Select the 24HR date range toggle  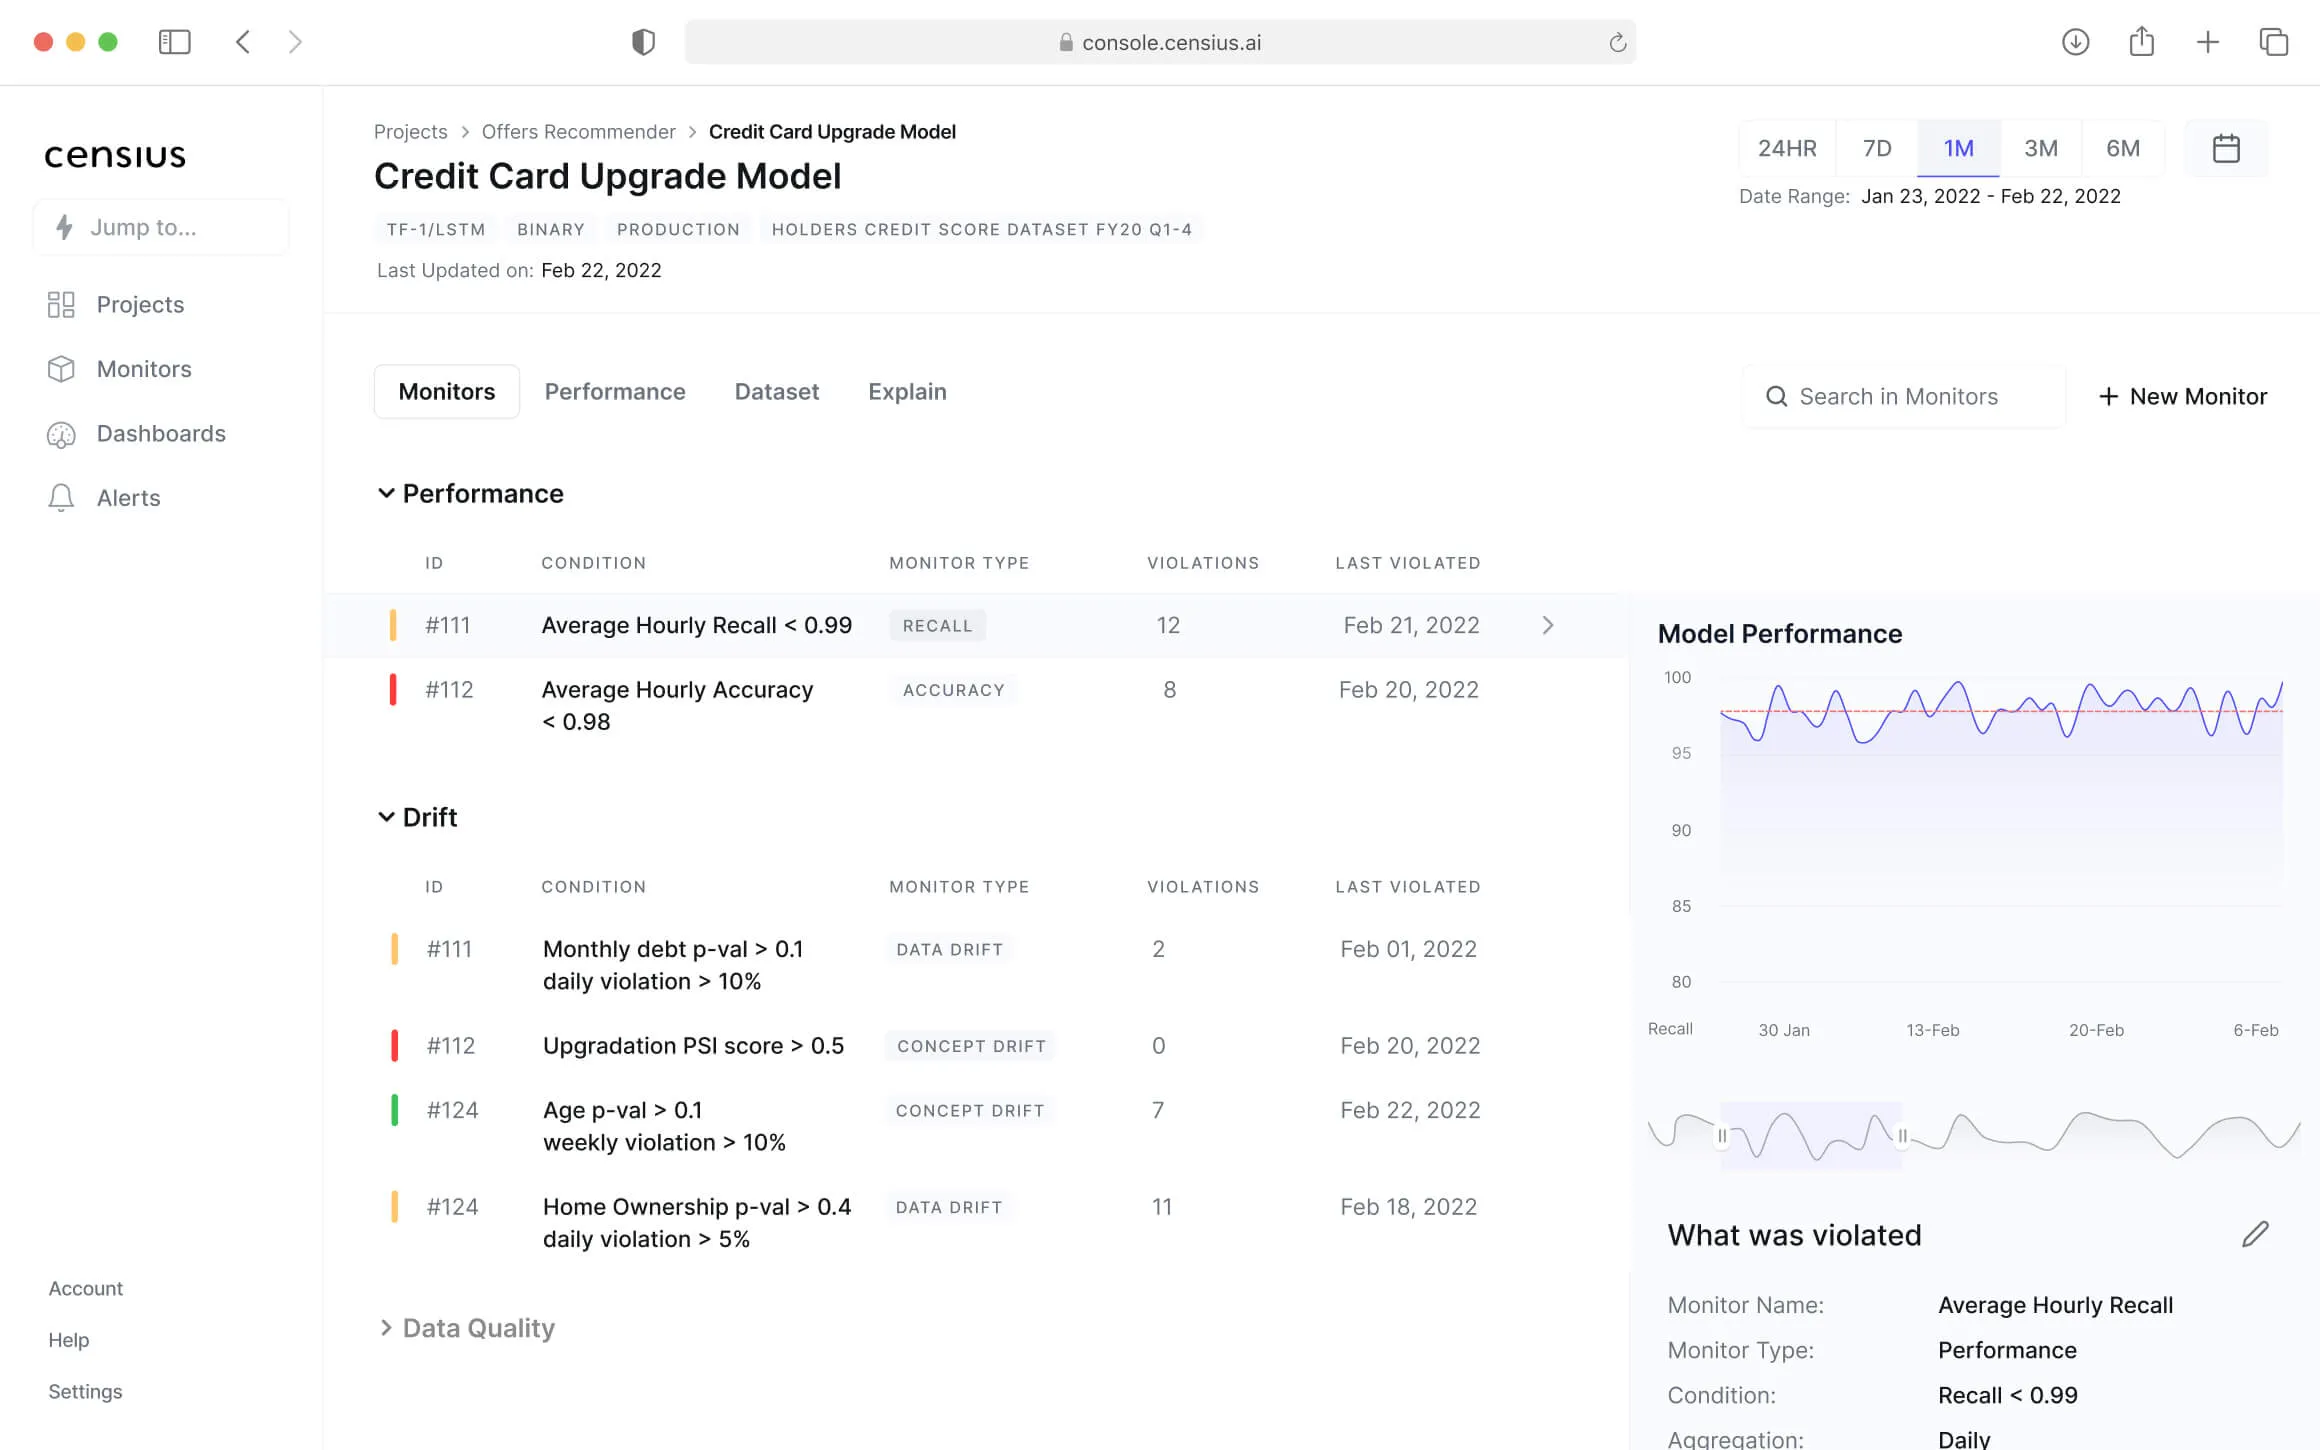[x=1786, y=147]
